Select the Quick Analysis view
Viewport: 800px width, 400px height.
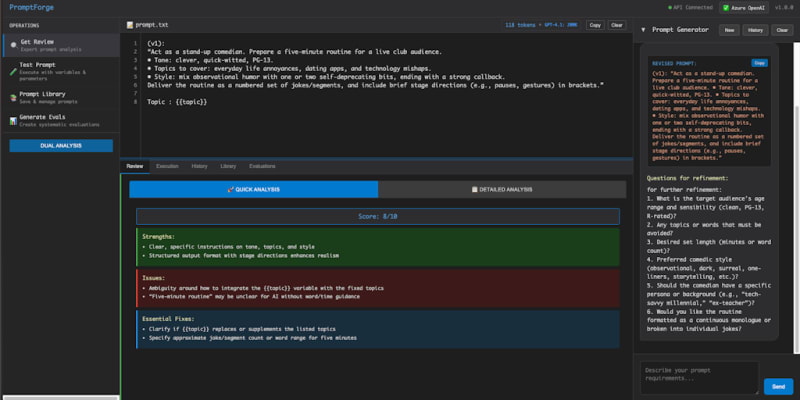pos(253,189)
